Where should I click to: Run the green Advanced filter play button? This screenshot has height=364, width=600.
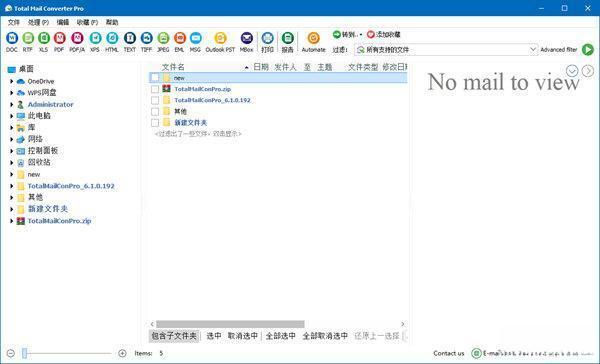click(588, 49)
